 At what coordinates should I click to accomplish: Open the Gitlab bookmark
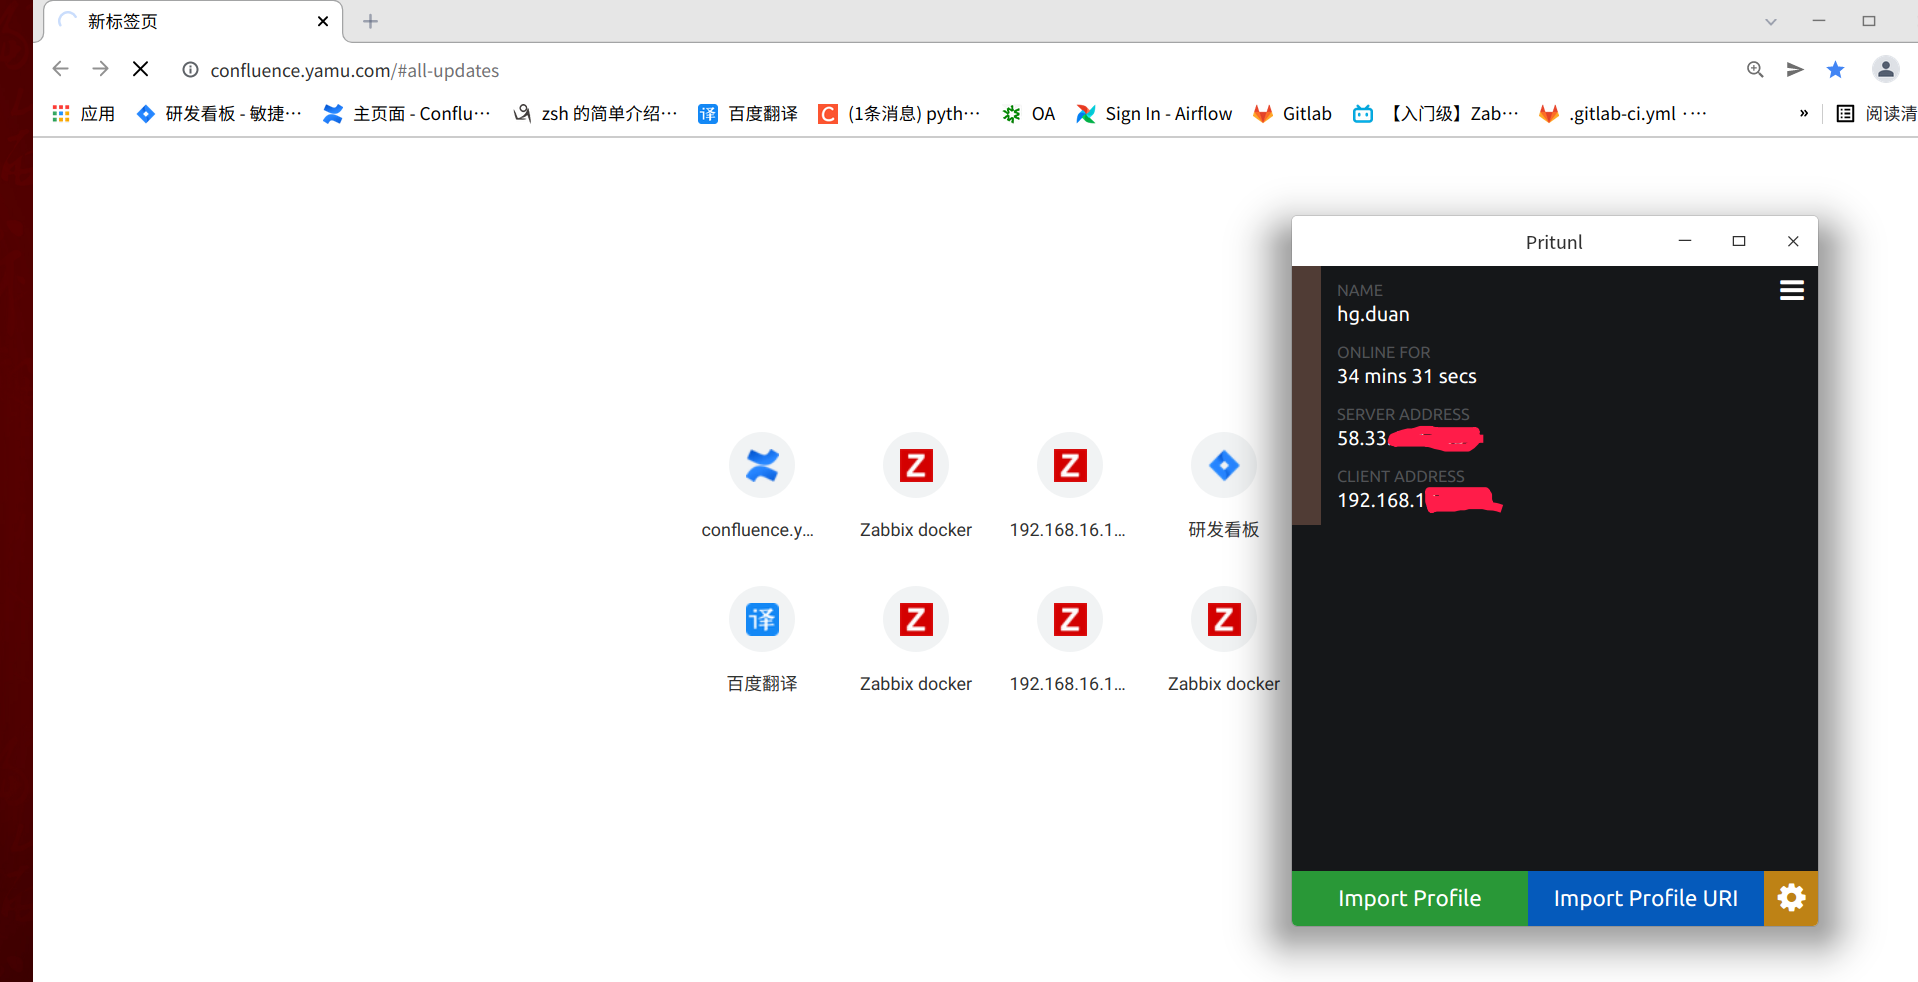pos(1292,114)
